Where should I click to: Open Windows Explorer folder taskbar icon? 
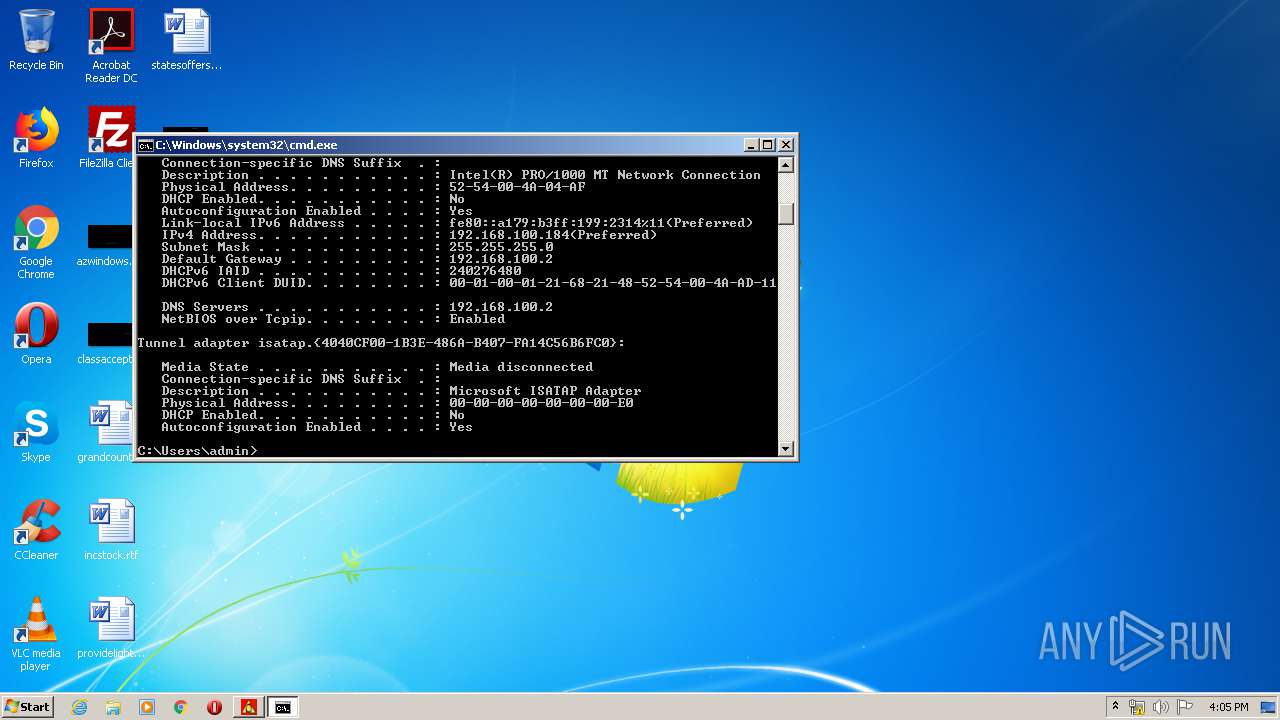113,707
